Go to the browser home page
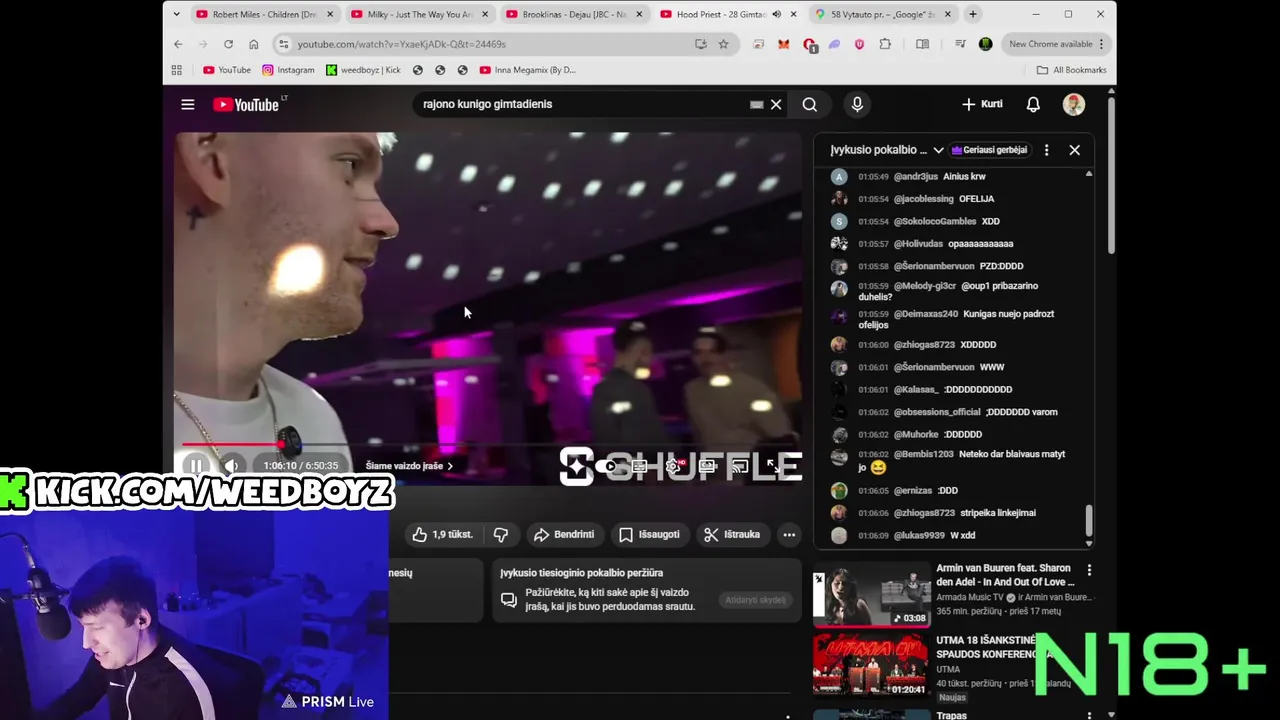Viewport: 1280px width, 720px height. click(x=253, y=44)
